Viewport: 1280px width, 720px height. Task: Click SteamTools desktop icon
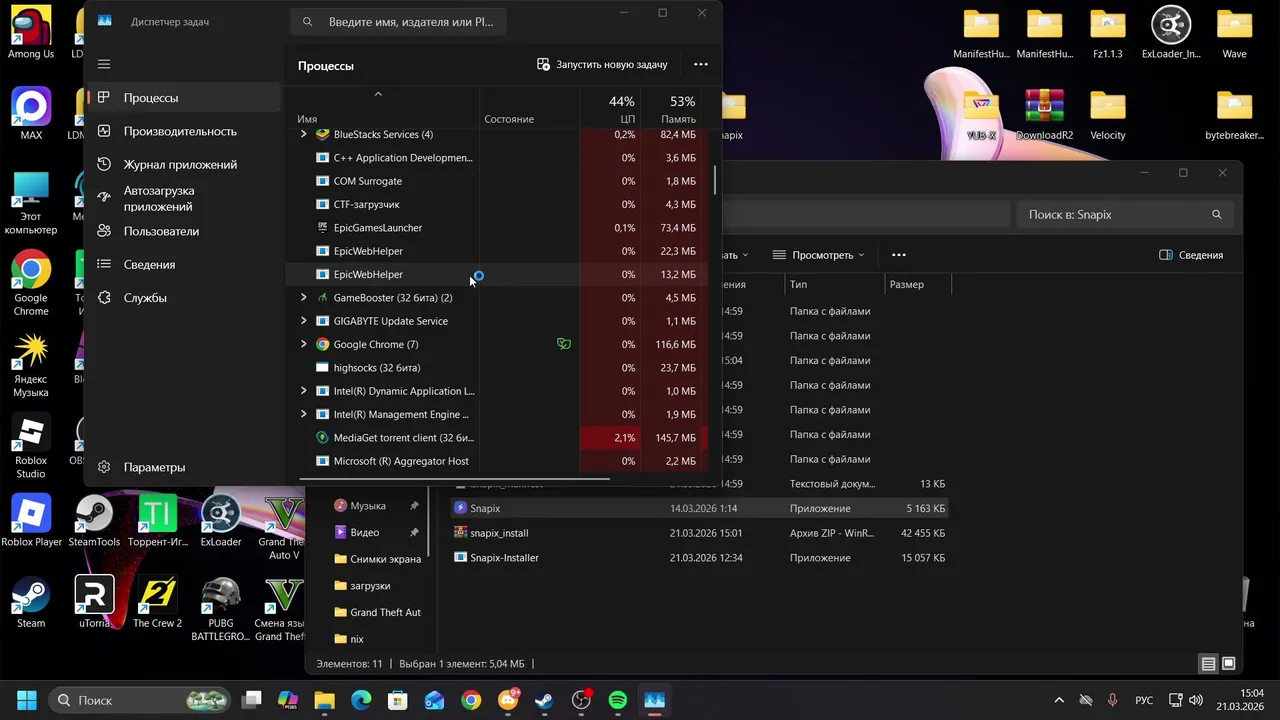click(x=94, y=521)
